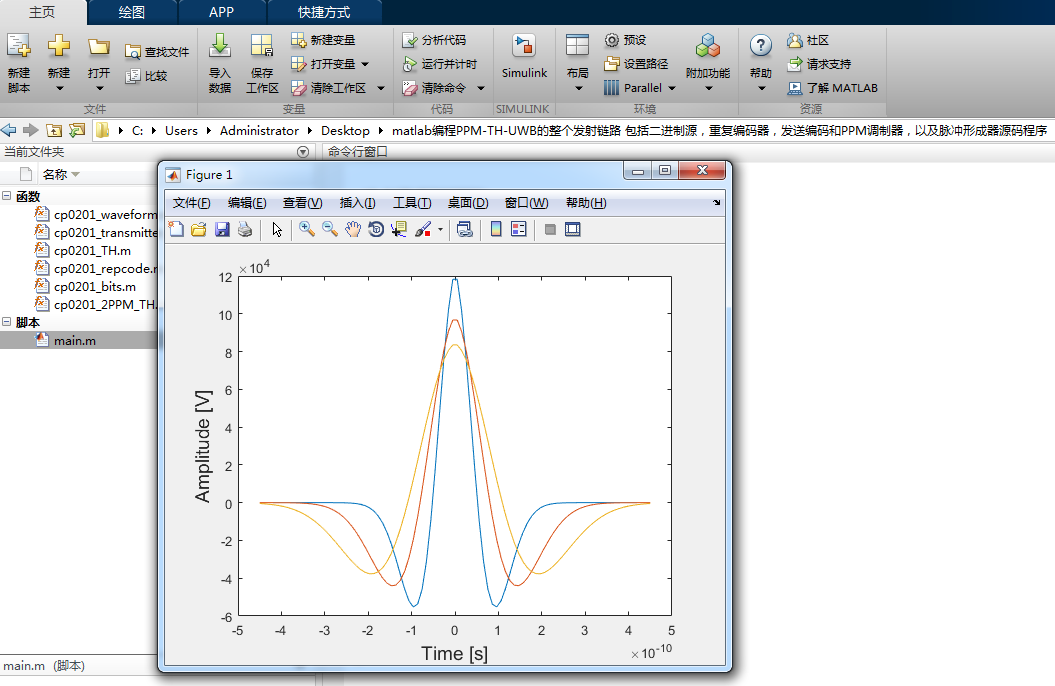Click the Up One Level folder button
1055x686 pixels.
(54, 130)
